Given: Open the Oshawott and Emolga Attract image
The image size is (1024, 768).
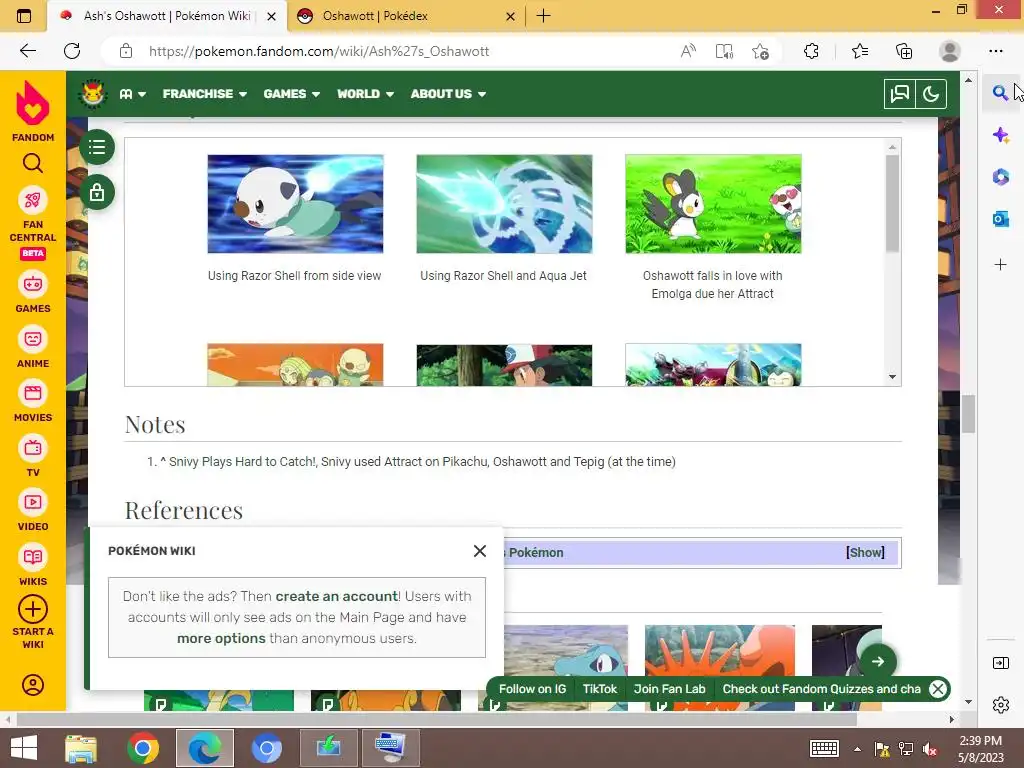Looking at the screenshot, I should tap(713, 204).
